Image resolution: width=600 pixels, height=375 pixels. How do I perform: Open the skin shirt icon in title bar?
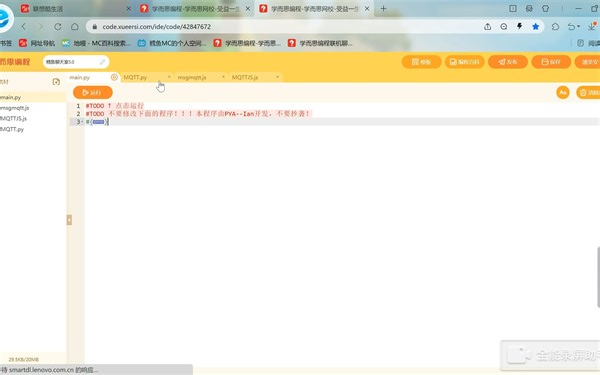[545, 8]
